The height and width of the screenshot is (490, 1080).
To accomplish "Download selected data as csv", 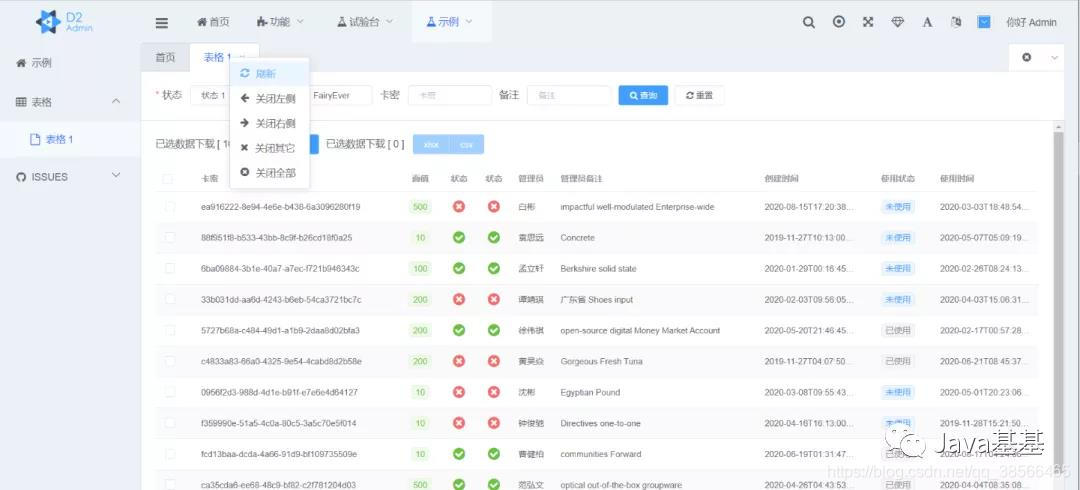I will (466, 145).
